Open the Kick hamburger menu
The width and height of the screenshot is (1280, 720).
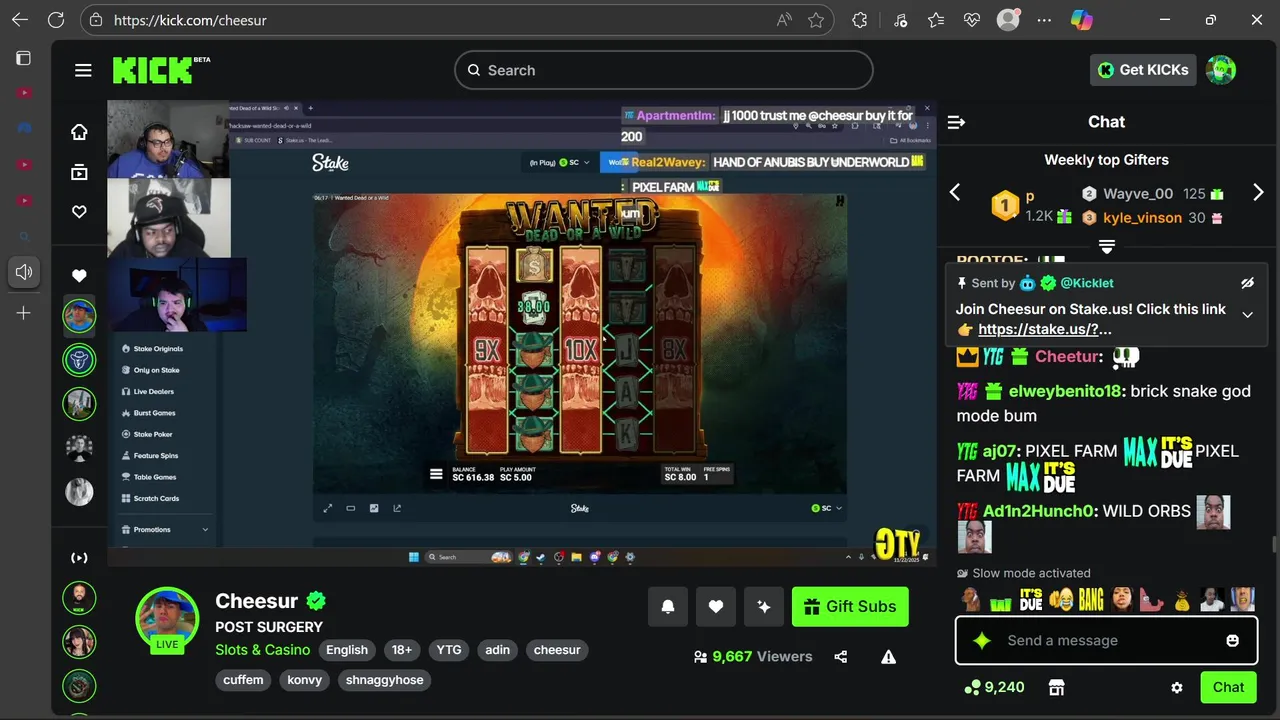[x=83, y=70]
